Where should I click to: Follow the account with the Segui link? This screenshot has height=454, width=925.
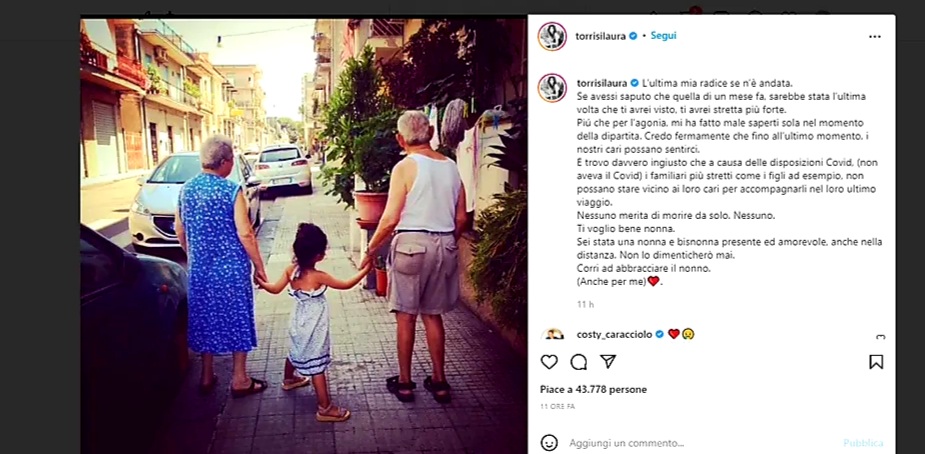[664, 35]
